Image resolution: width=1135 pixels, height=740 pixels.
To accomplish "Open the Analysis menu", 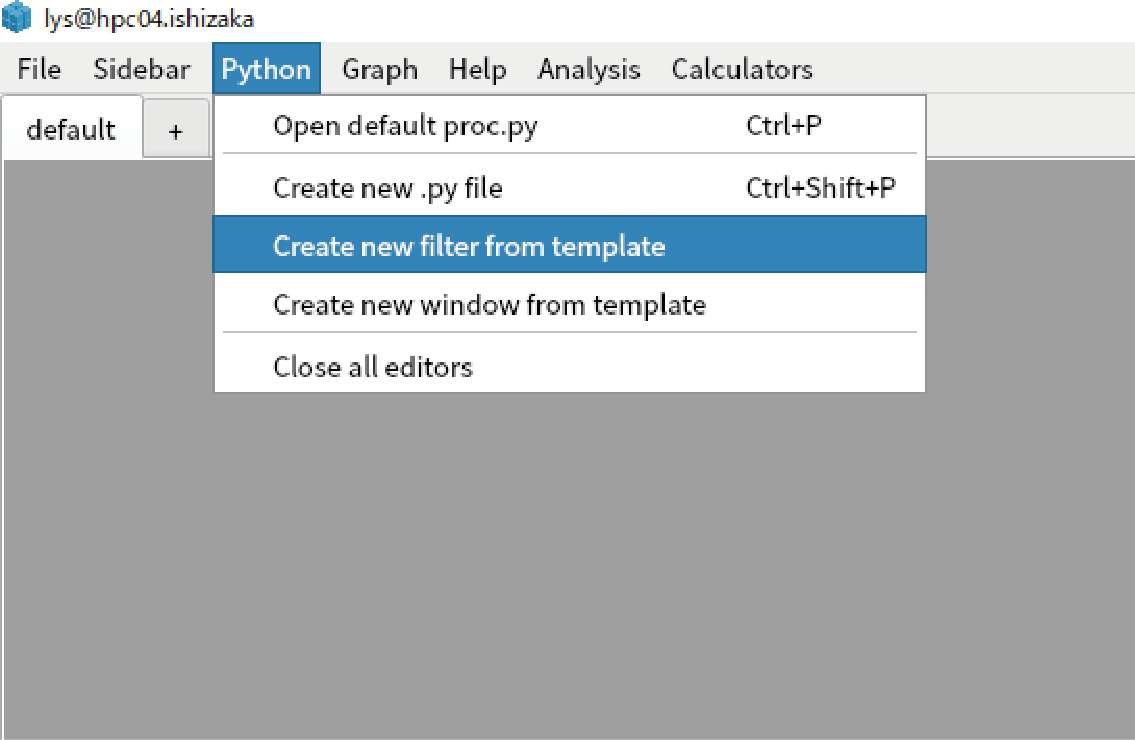I will coord(588,69).
